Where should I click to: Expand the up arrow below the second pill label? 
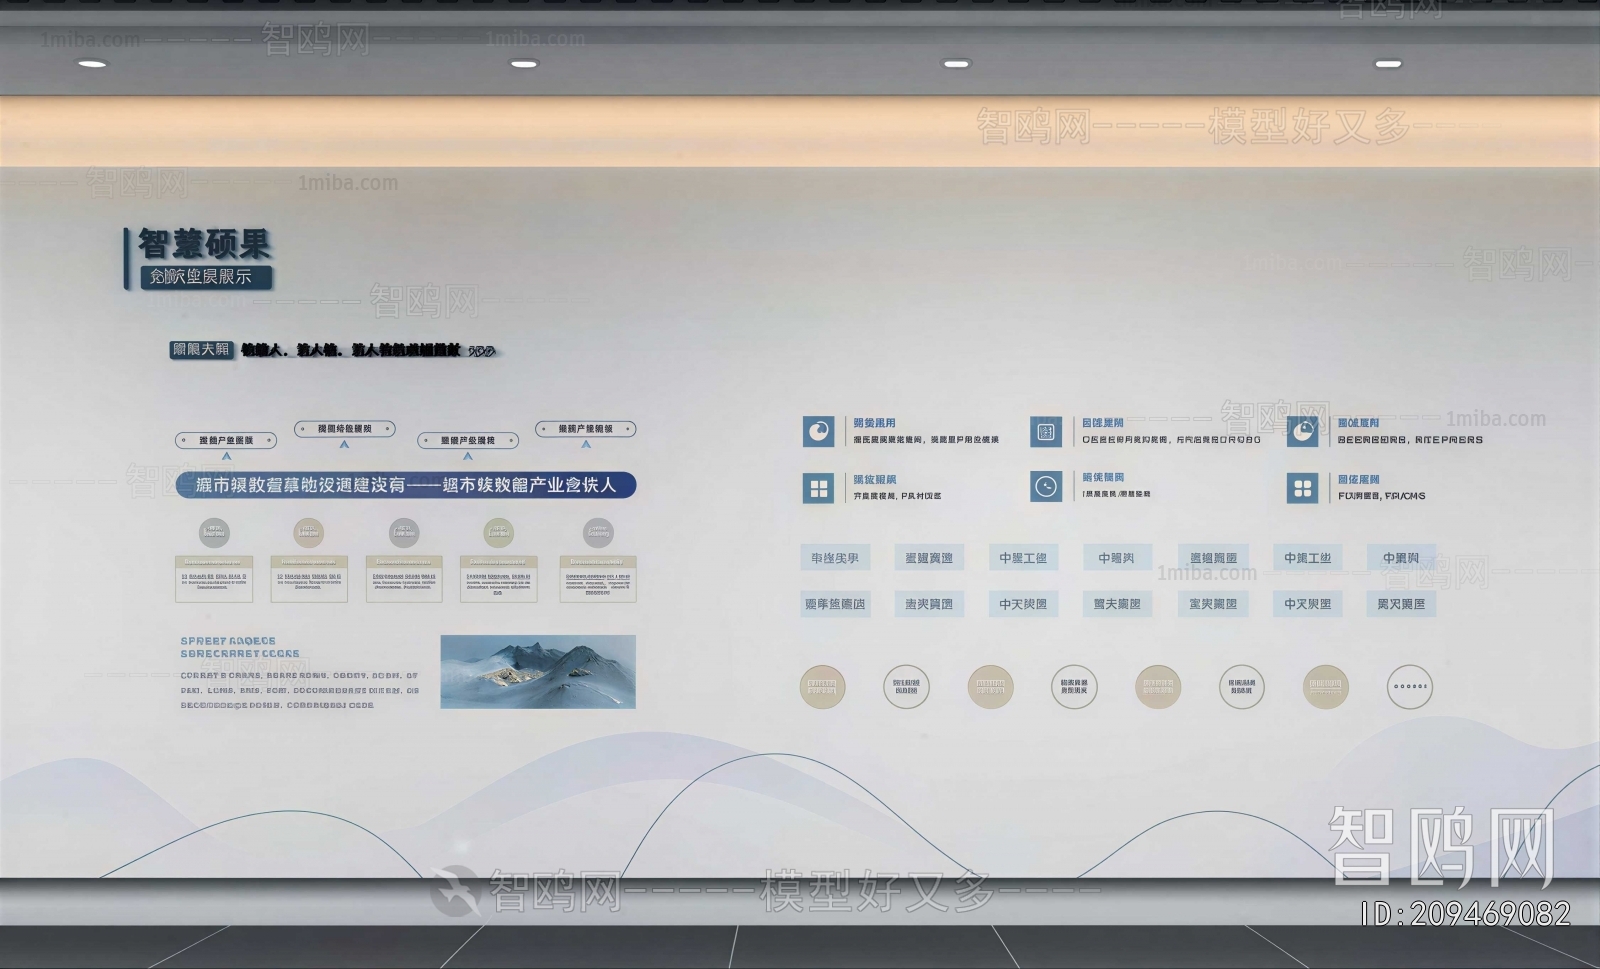point(344,445)
